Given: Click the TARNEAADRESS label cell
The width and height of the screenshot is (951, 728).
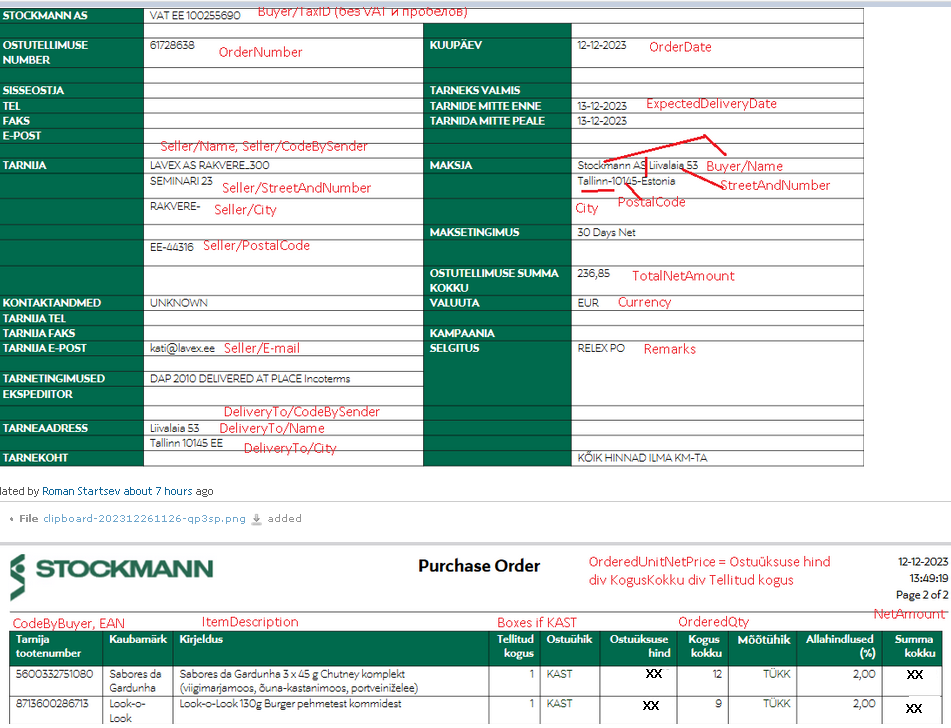Looking at the screenshot, I should (72, 428).
